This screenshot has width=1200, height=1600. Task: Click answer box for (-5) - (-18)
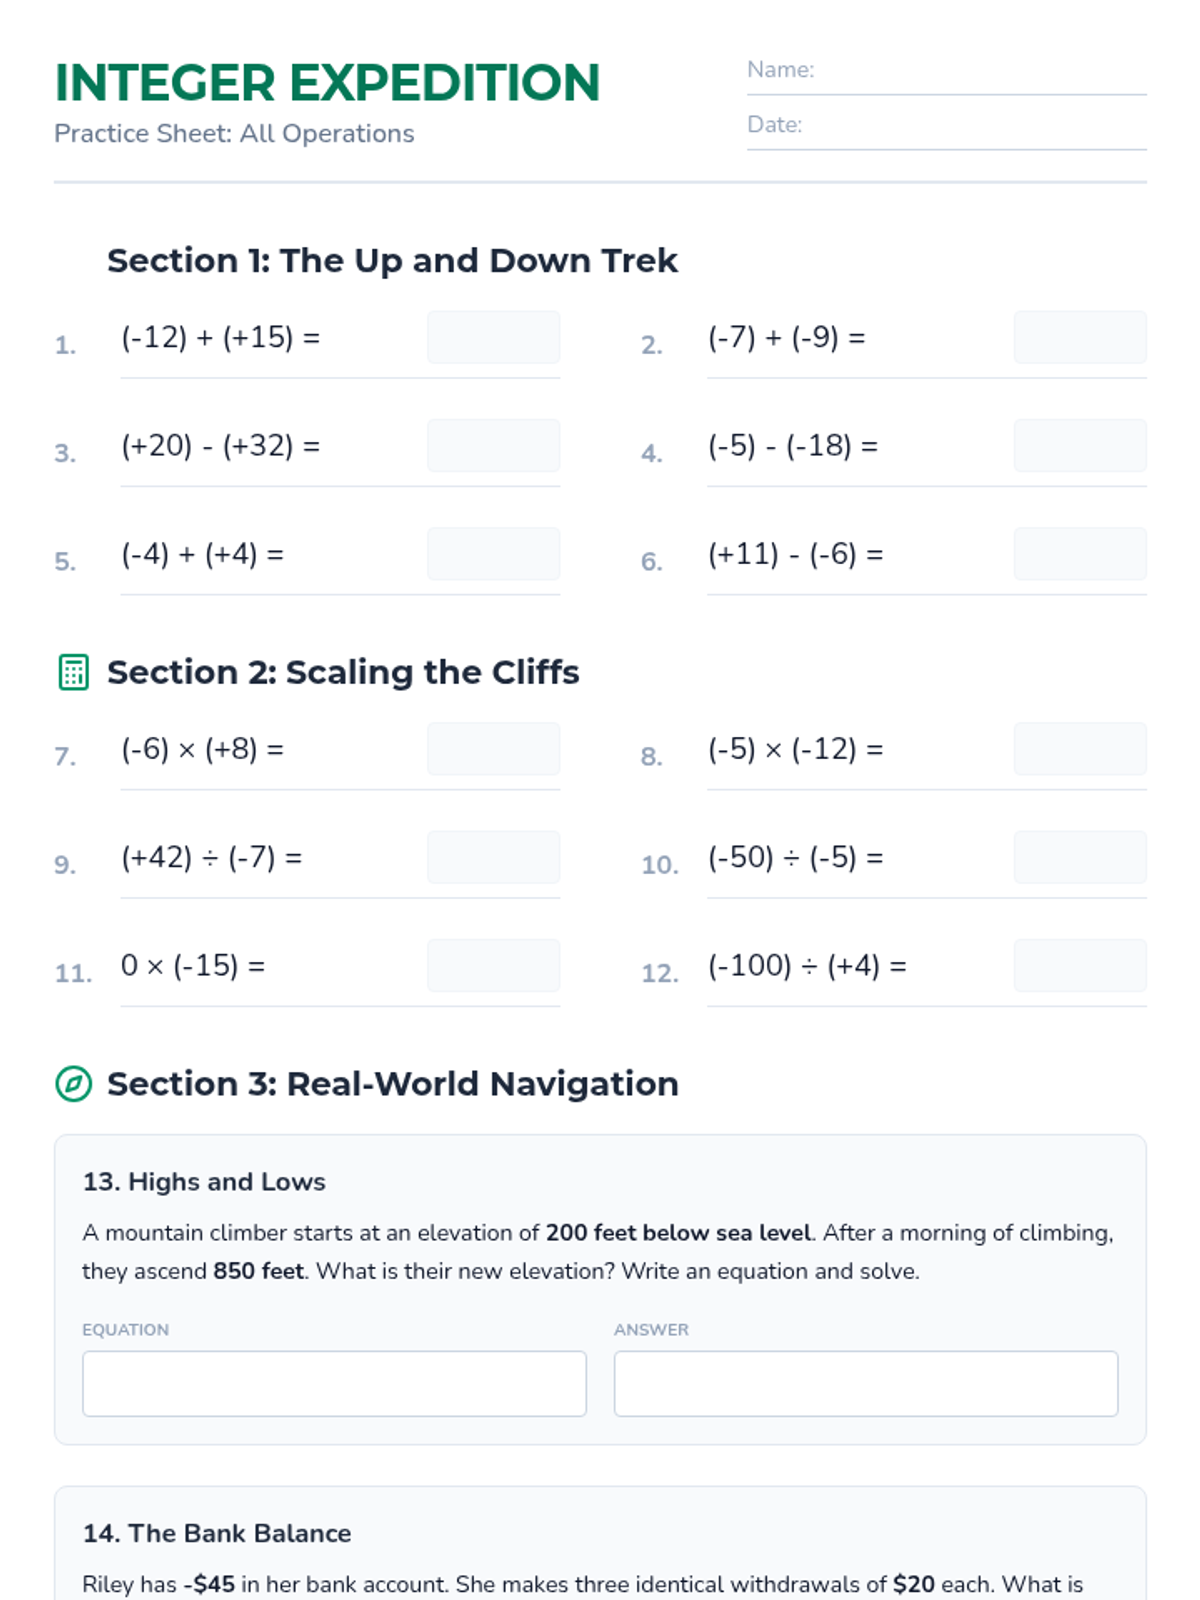[x=1080, y=445]
